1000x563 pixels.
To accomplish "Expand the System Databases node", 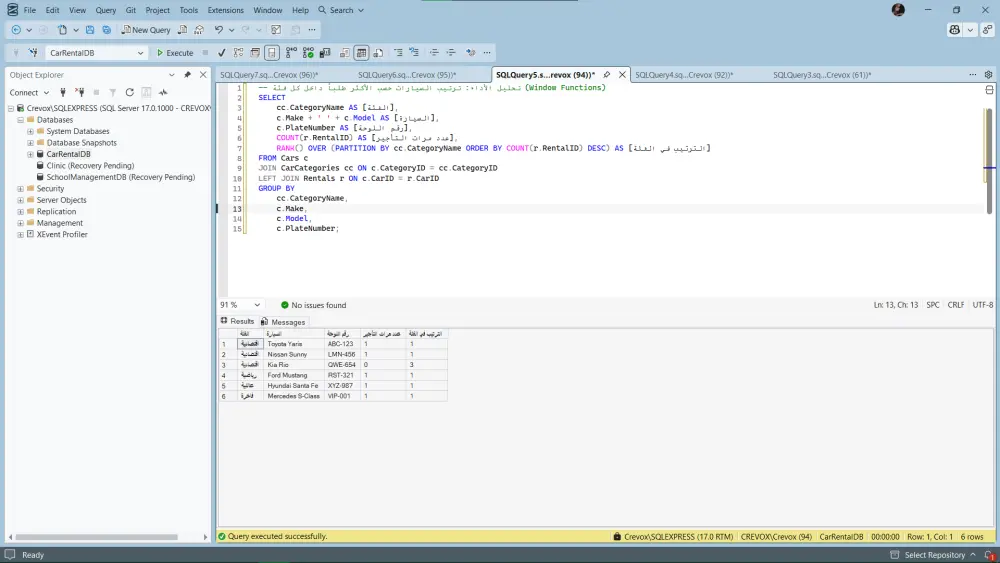I will [x=30, y=131].
